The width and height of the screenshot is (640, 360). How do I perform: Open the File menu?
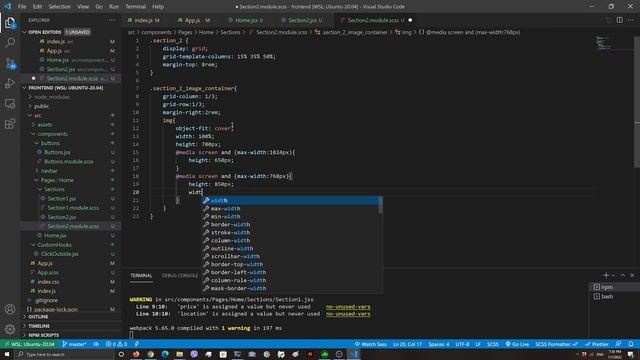pos(22,7)
